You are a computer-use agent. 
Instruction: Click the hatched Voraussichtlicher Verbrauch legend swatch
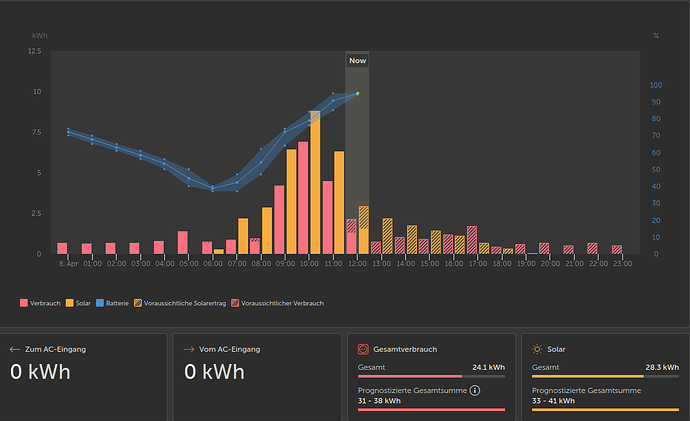click(235, 303)
